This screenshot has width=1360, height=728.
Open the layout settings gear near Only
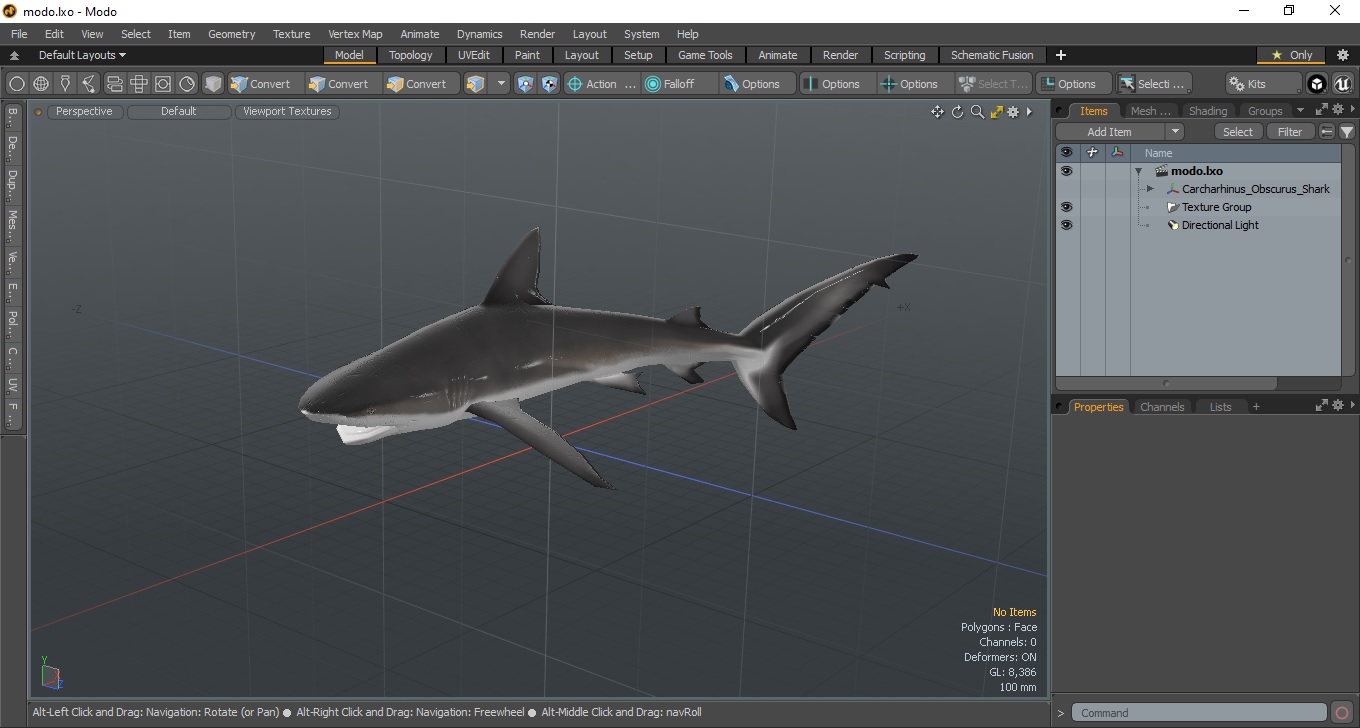coord(1343,55)
